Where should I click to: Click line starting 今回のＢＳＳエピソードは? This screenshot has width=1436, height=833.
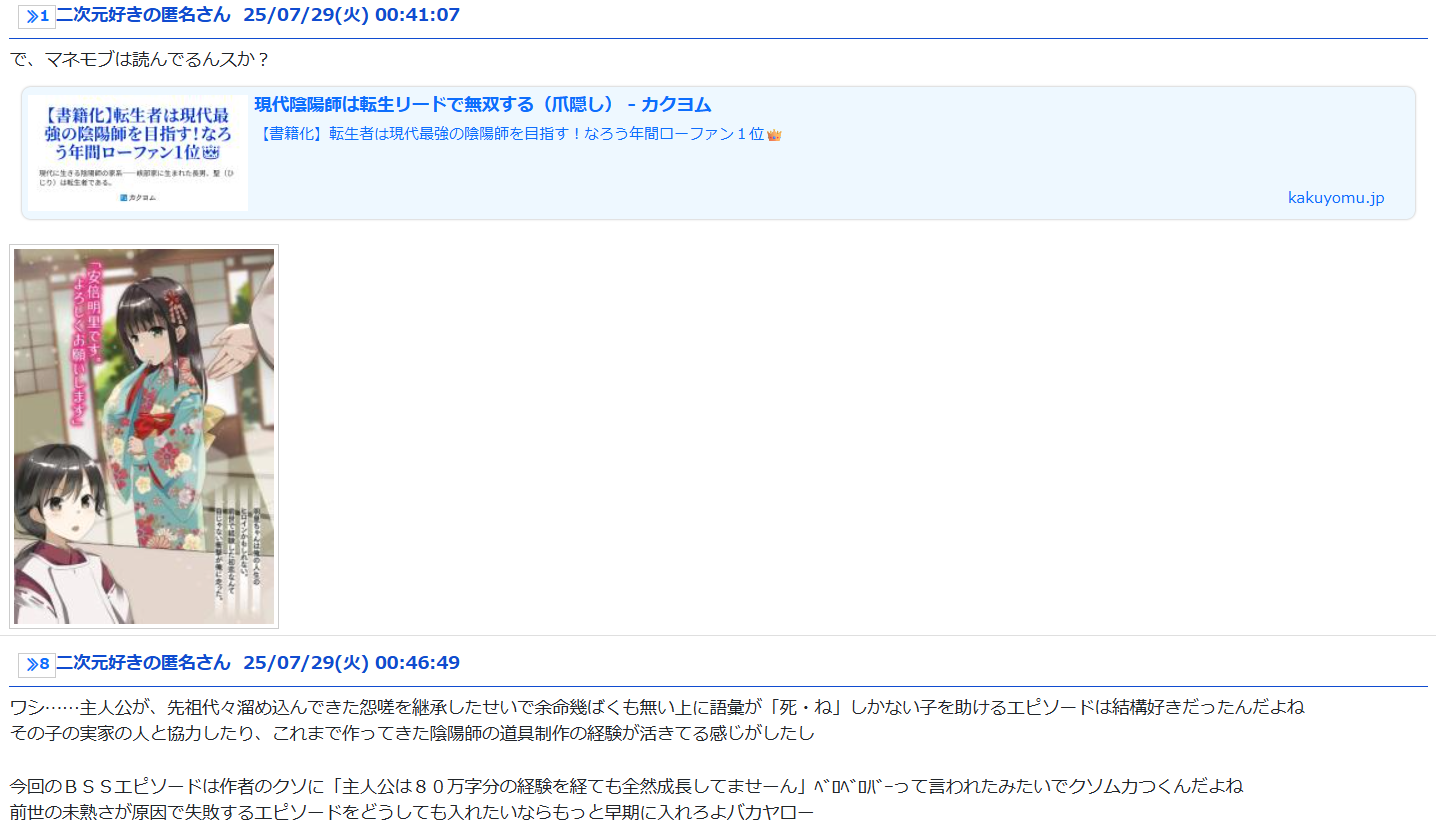tap(626, 786)
